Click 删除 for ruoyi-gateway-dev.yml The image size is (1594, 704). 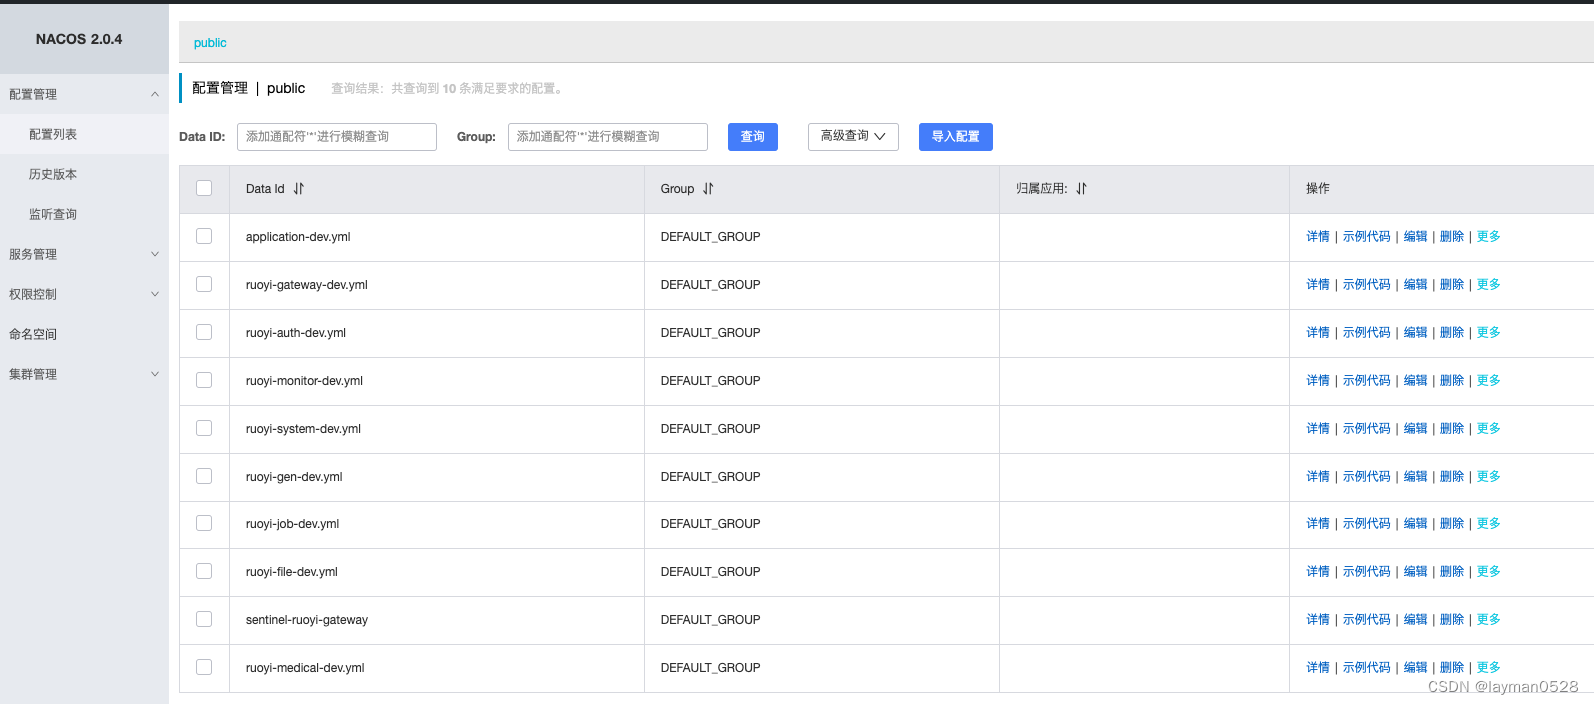point(1452,285)
